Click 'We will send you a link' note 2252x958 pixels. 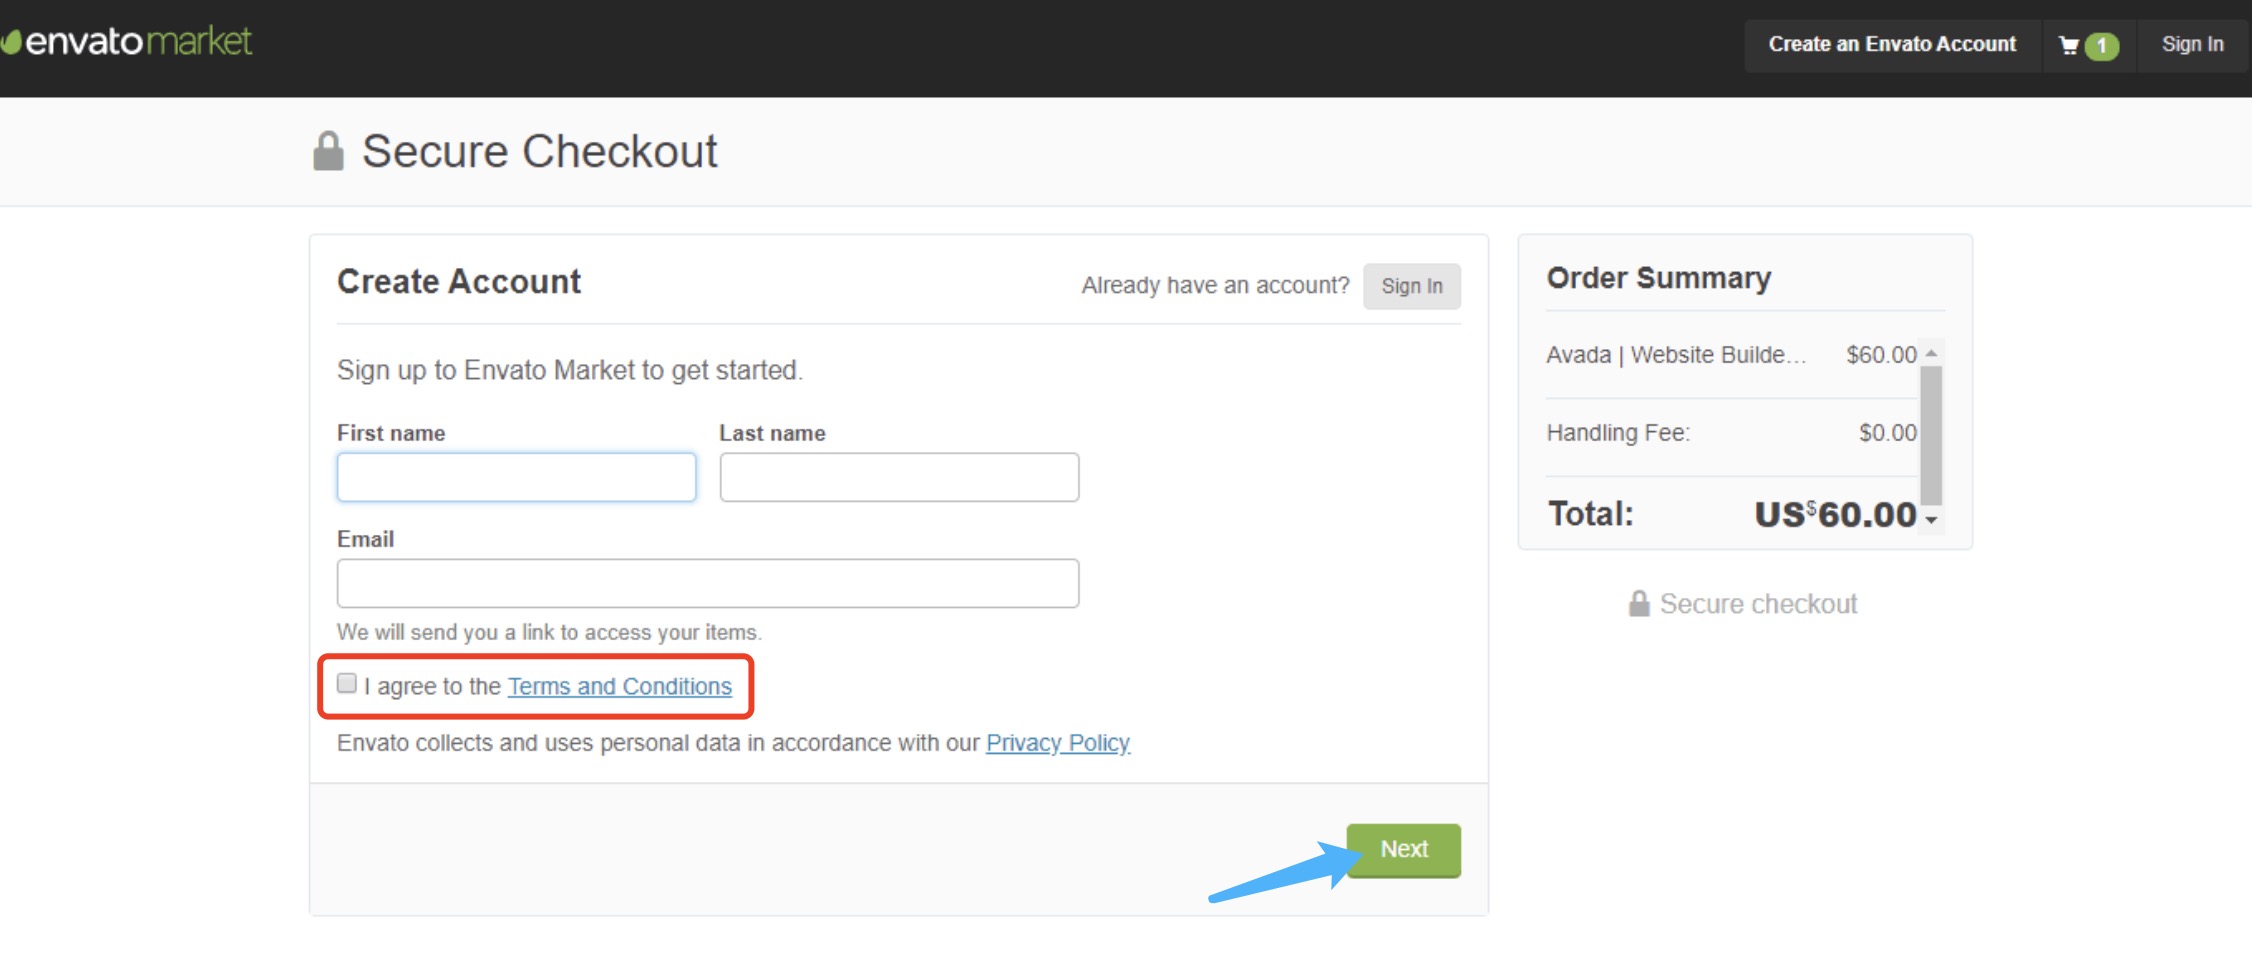[549, 632]
